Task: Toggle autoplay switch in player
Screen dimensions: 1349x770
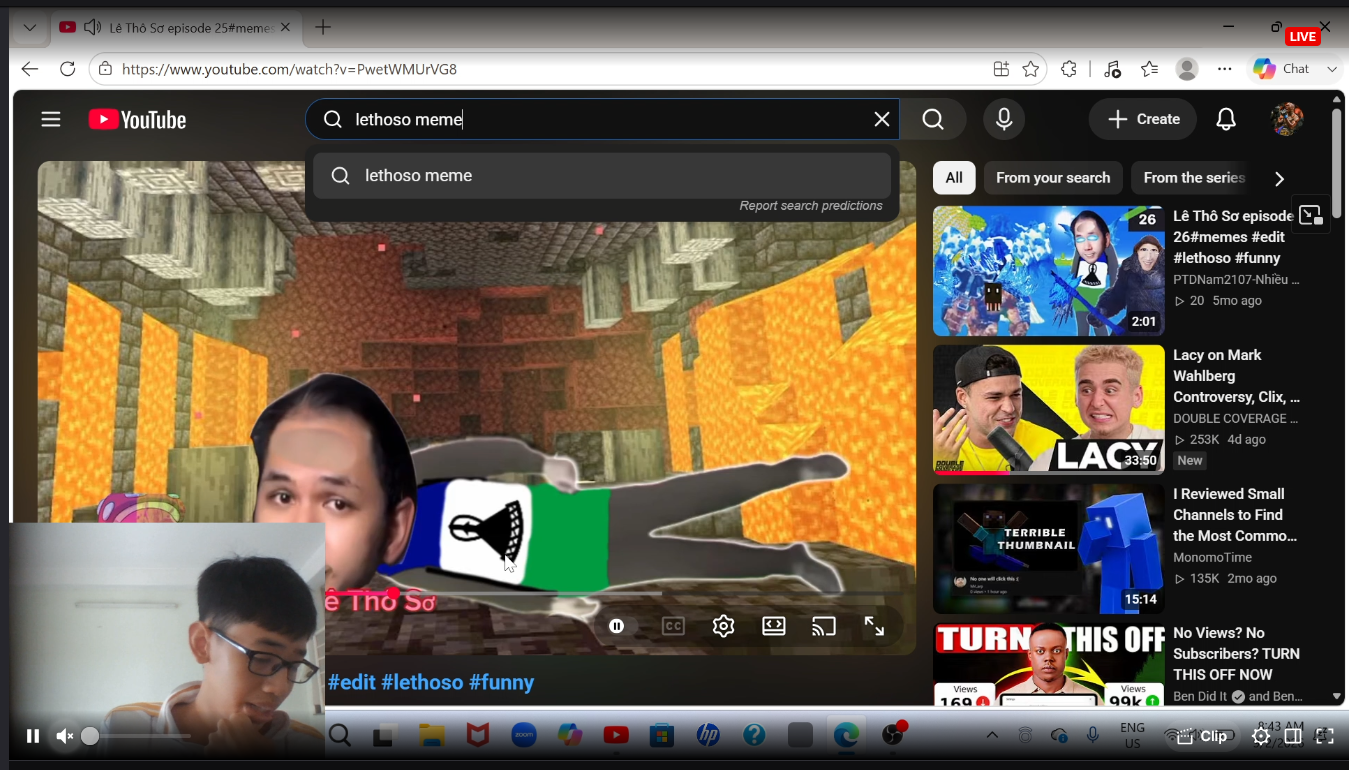Action: click(x=616, y=626)
